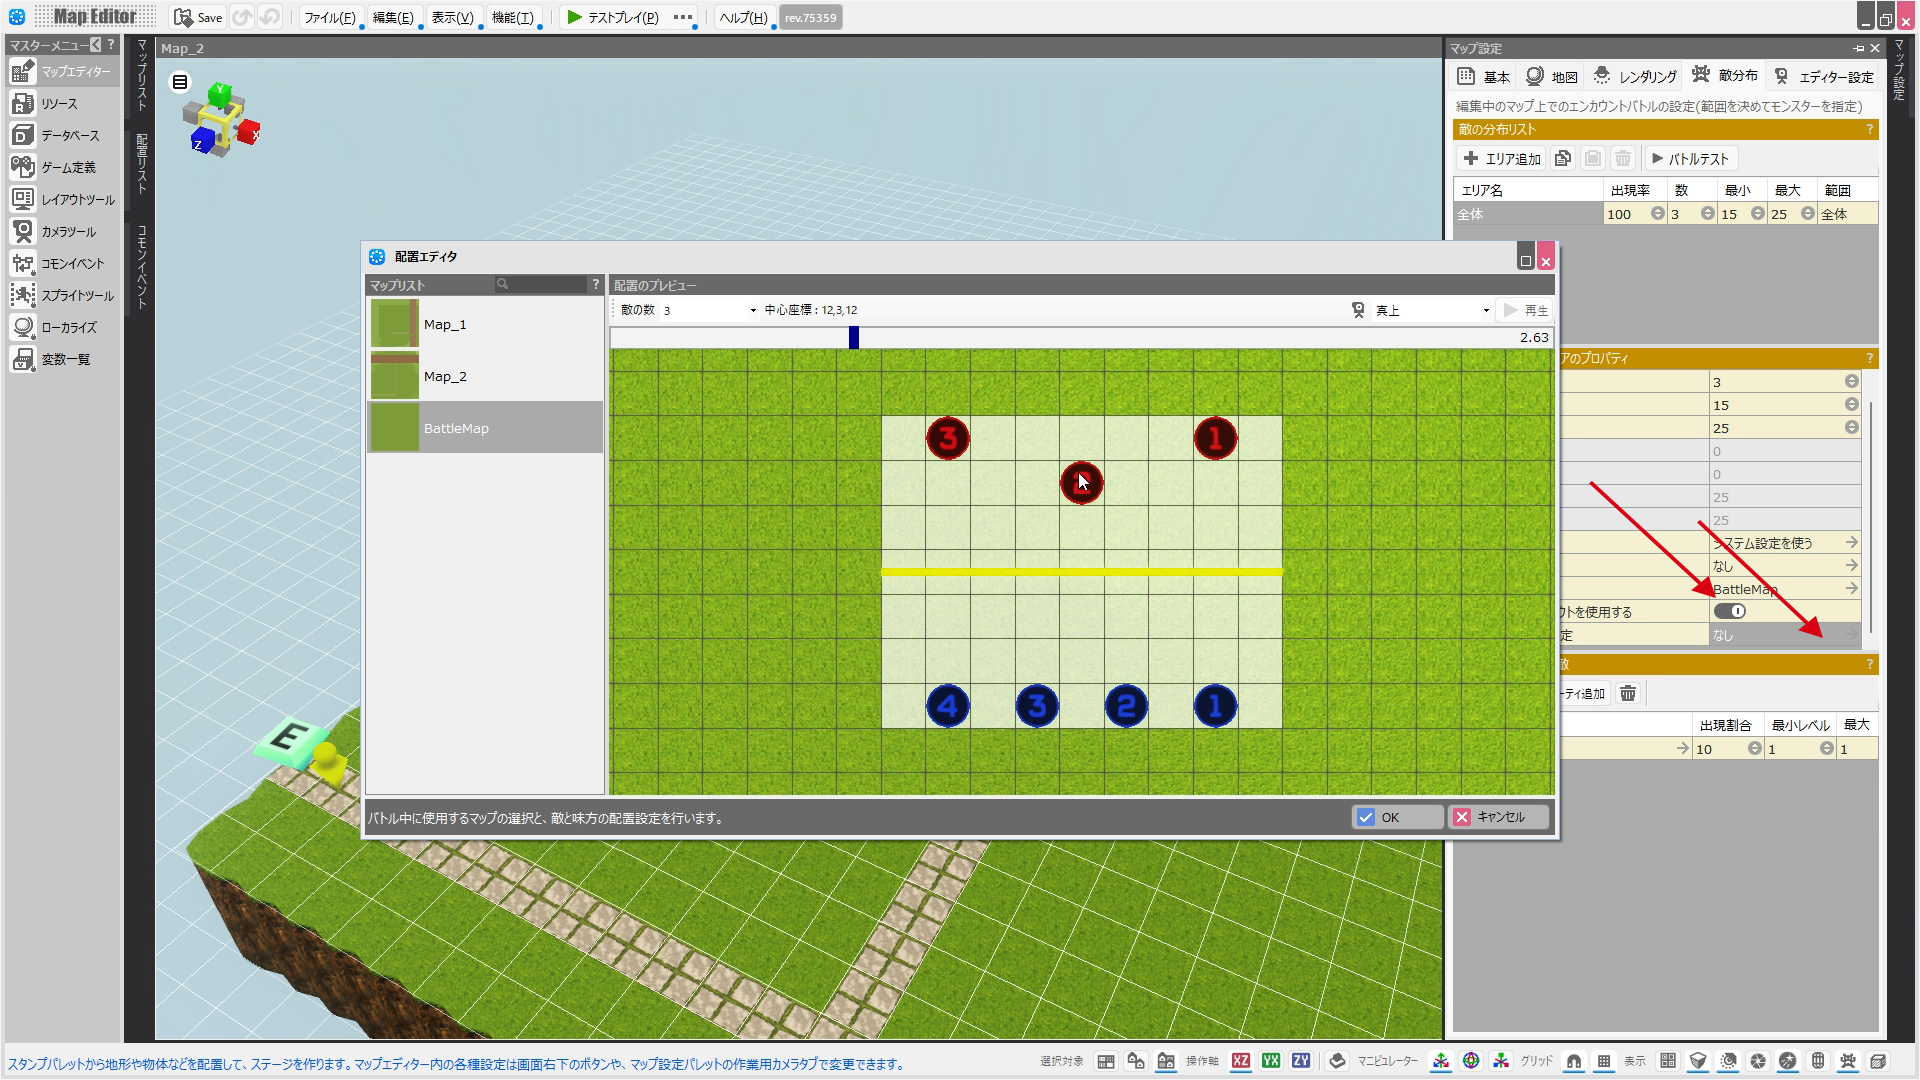Switch to the Basic (基本) tab
The image size is (1920, 1080).
pyautogui.click(x=1484, y=76)
